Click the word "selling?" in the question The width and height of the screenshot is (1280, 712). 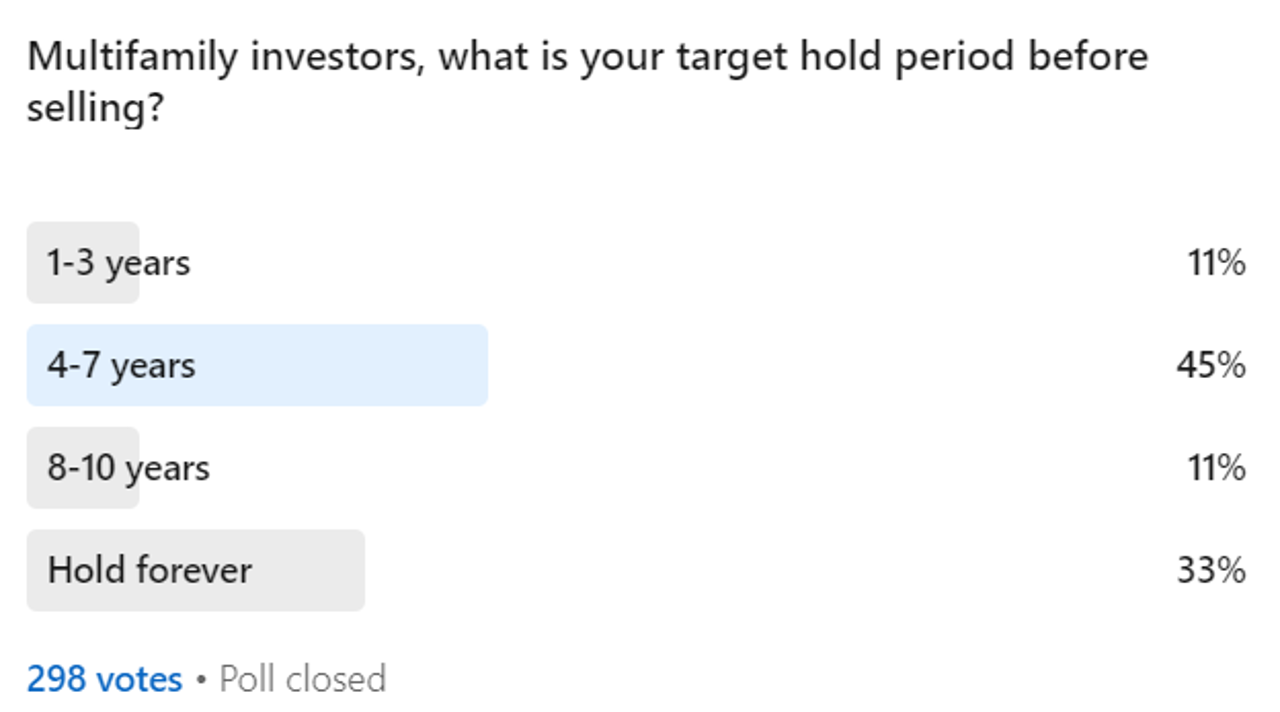[95, 108]
